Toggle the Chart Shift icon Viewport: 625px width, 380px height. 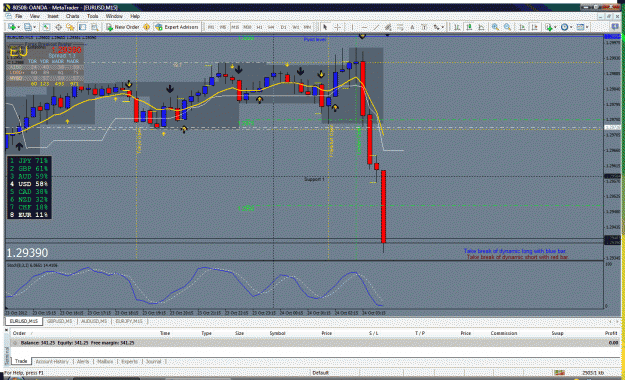pos(535,27)
